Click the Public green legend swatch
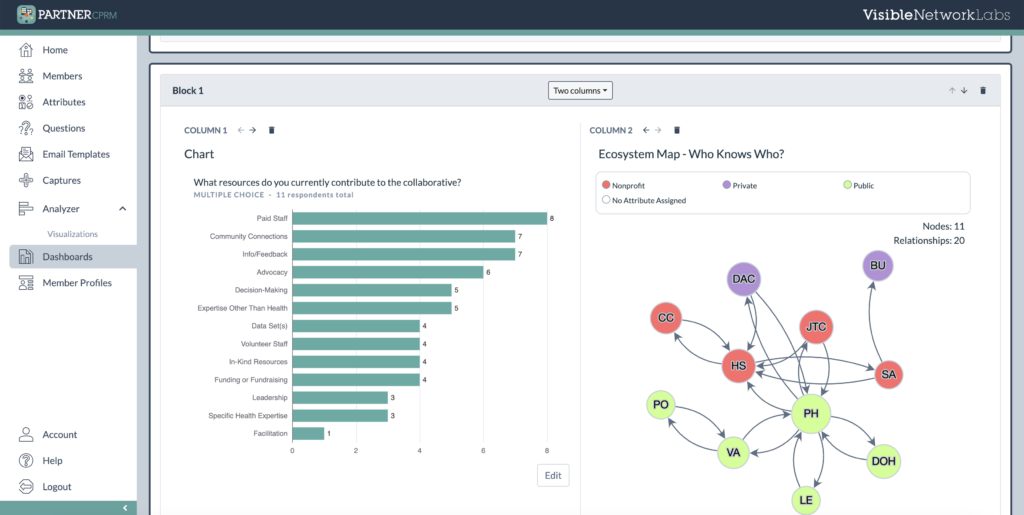1024x515 pixels. pos(847,185)
